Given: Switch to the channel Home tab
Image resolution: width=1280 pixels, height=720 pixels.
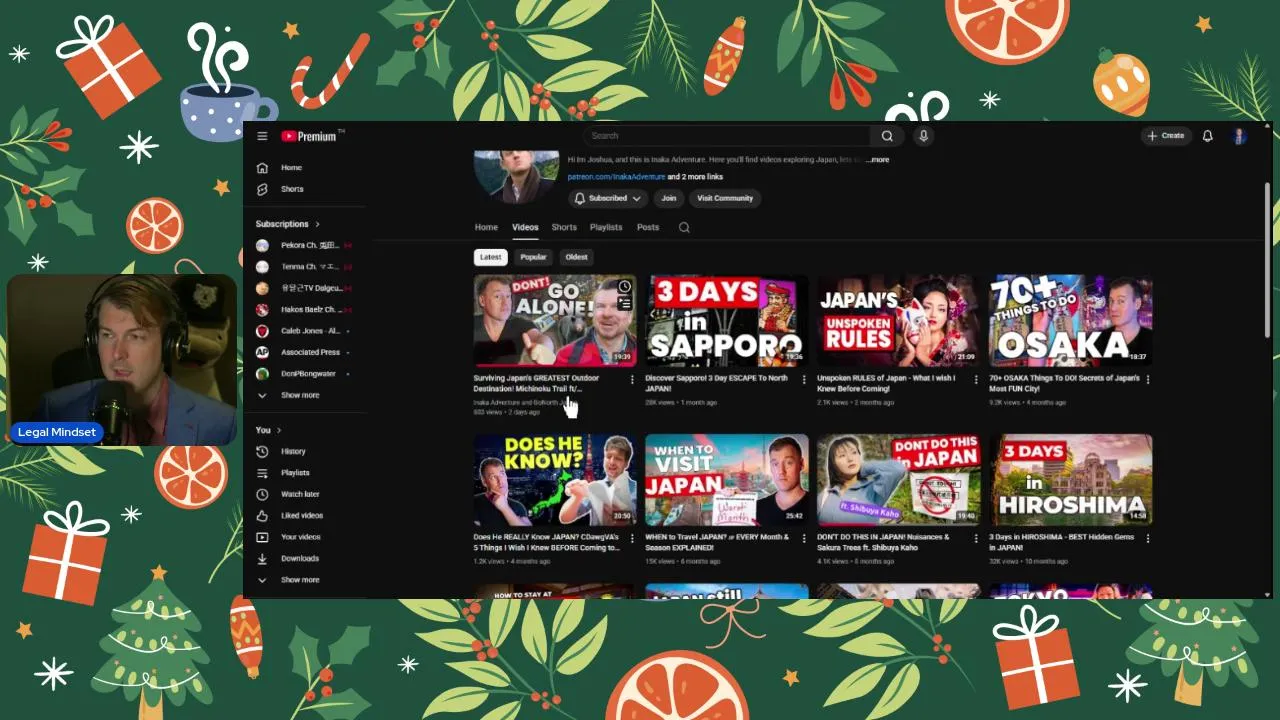Looking at the screenshot, I should point(486,227).
